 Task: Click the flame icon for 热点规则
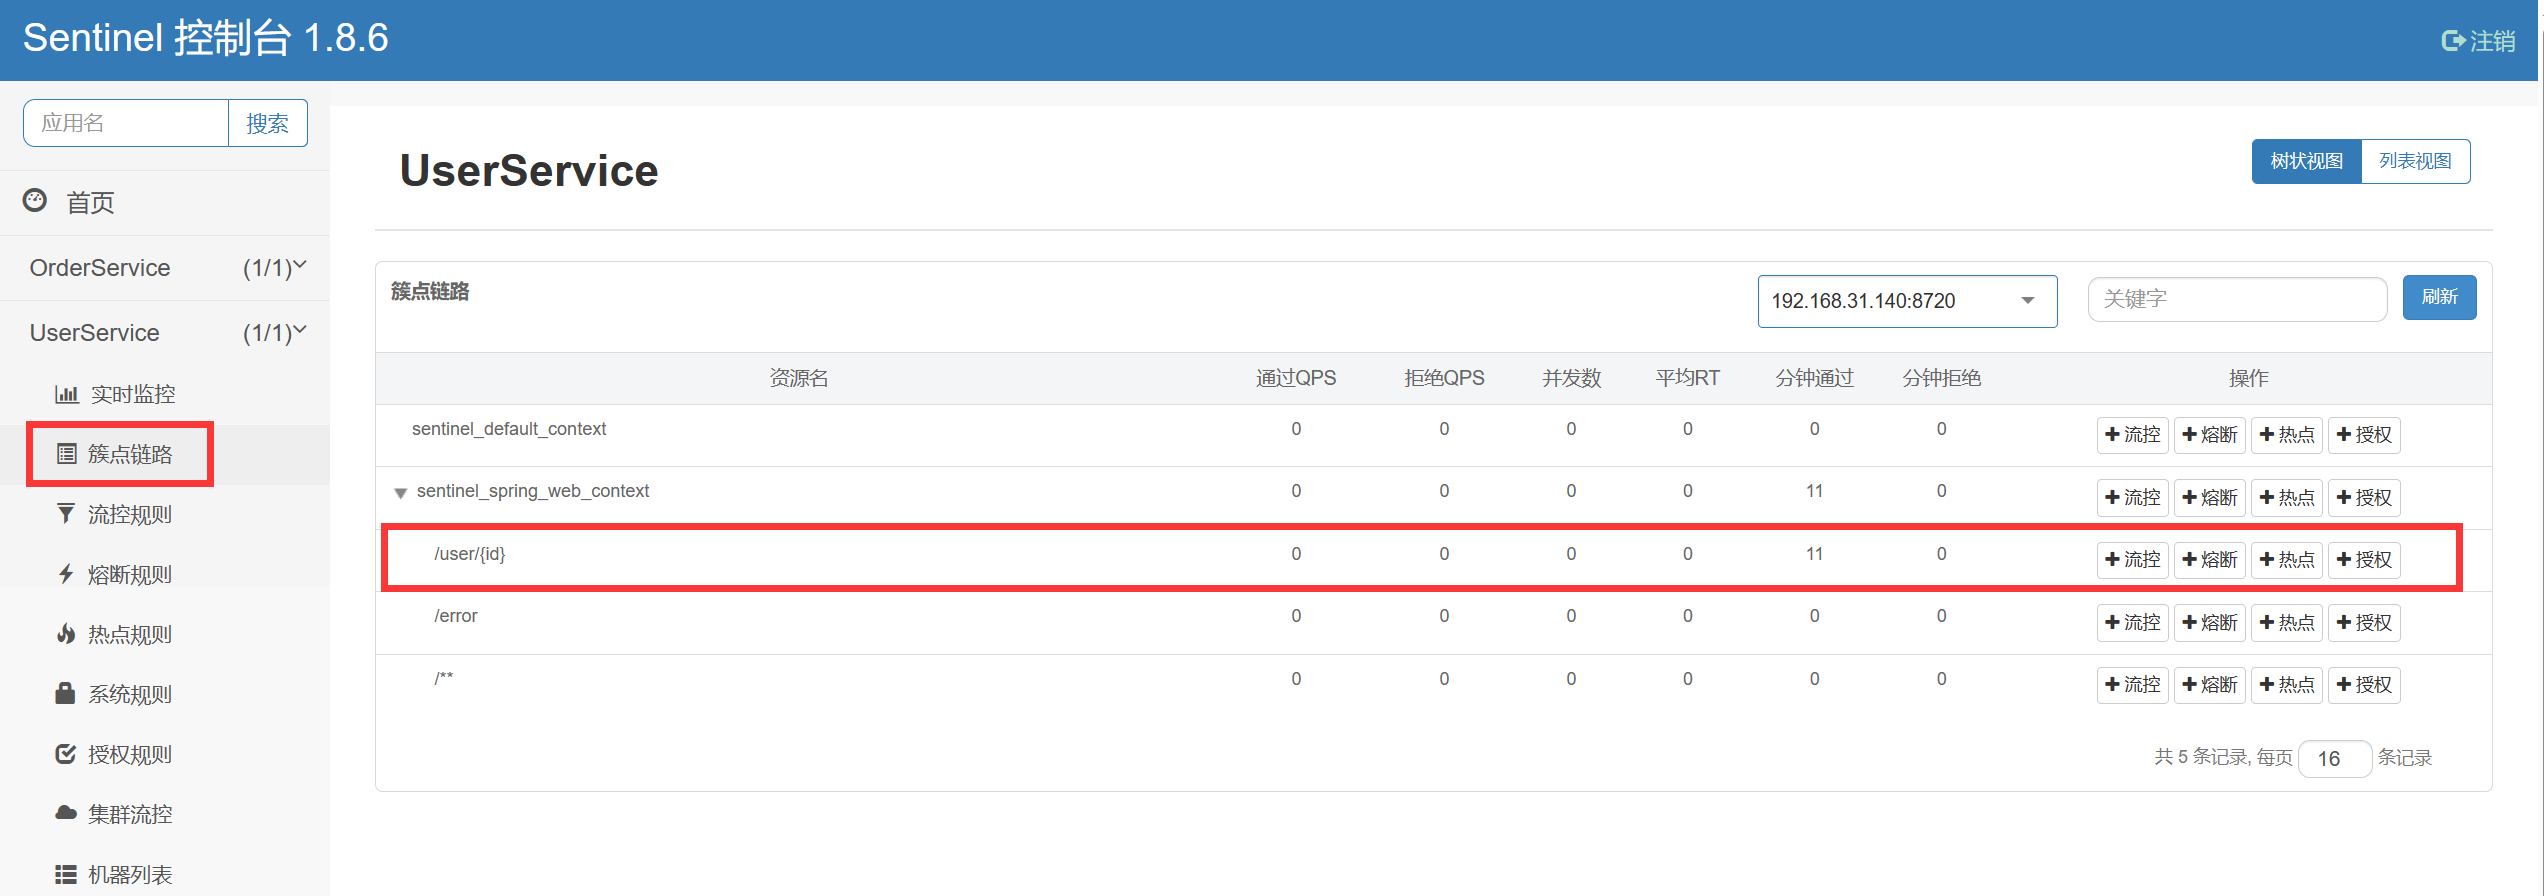[66, 634]
